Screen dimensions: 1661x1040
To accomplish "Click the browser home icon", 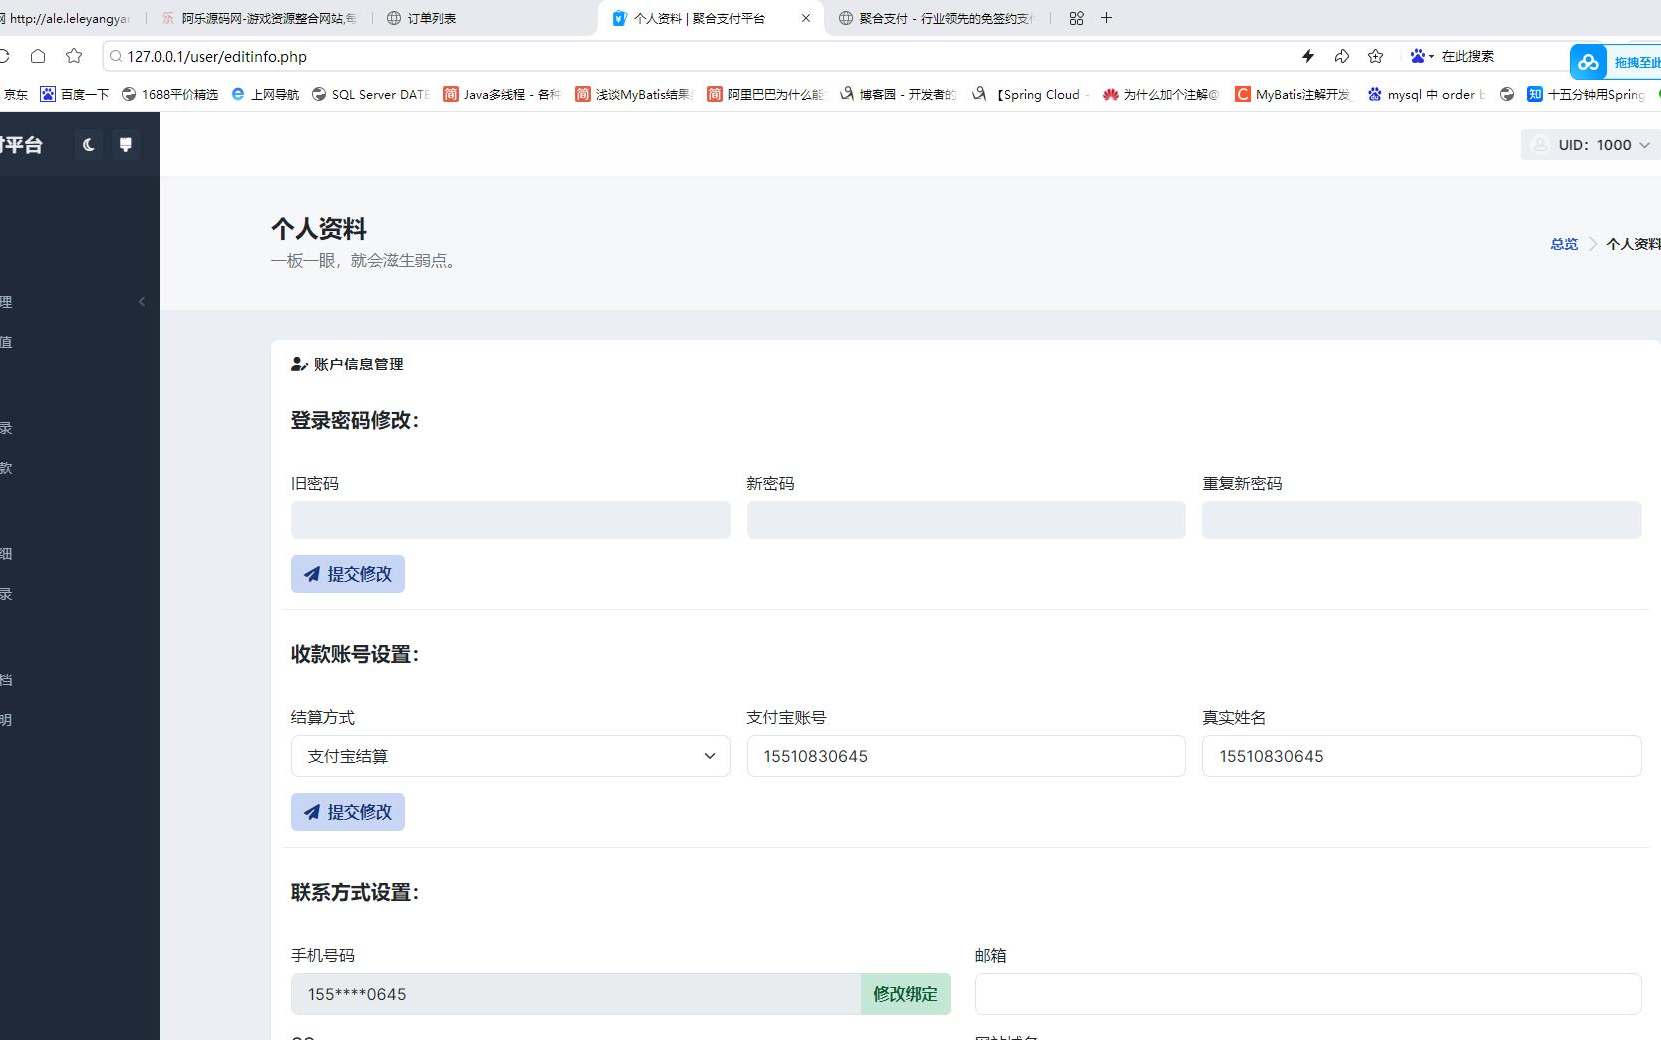I will pos(38,56).
